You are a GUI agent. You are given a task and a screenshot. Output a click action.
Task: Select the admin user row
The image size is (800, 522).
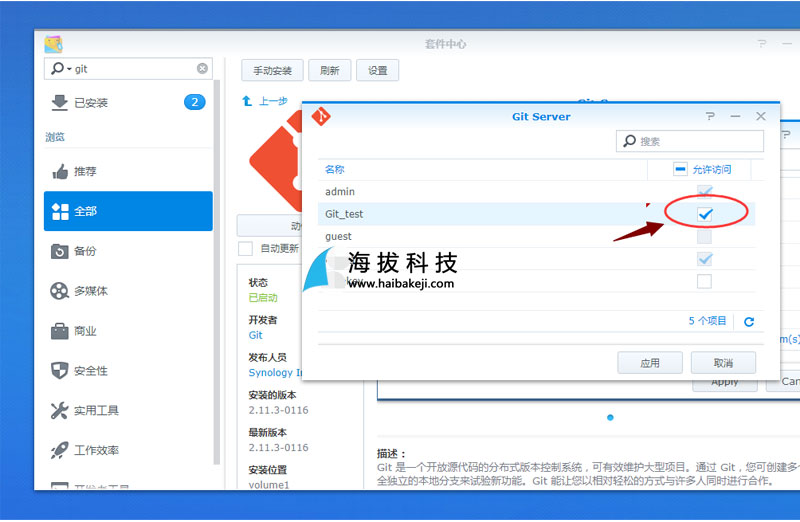(536, 192)
